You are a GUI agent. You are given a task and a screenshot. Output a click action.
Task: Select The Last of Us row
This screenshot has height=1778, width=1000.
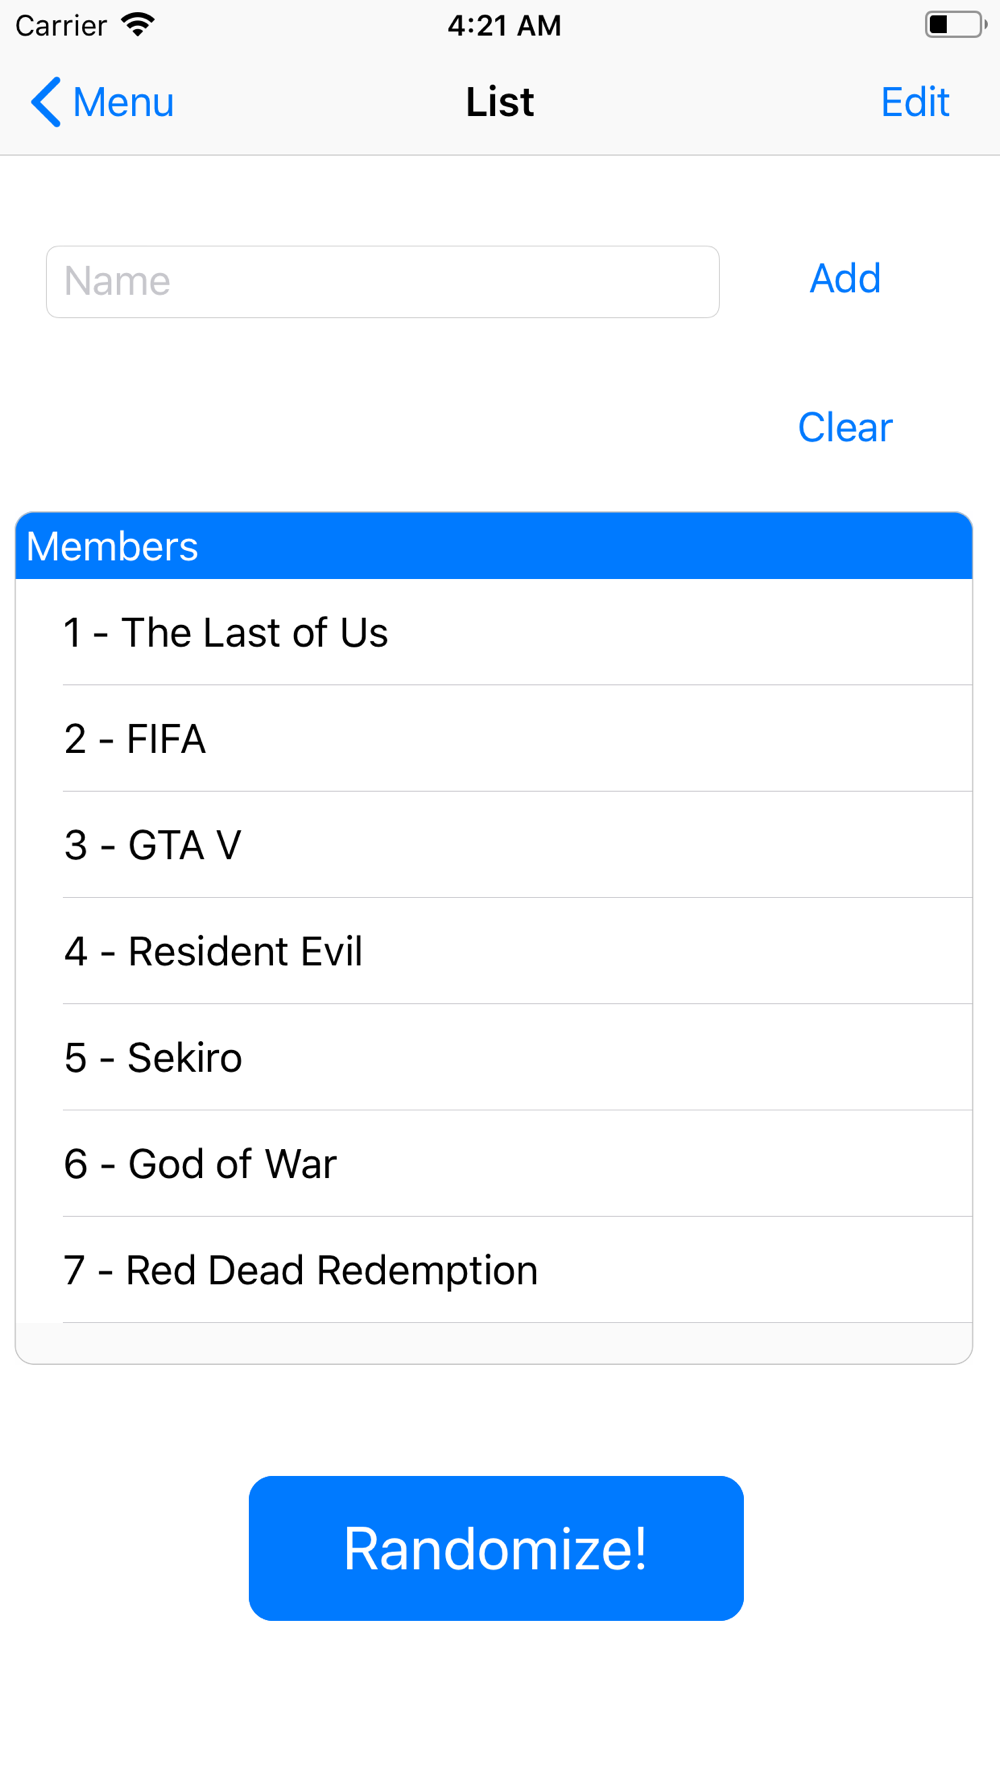point(494,633)
